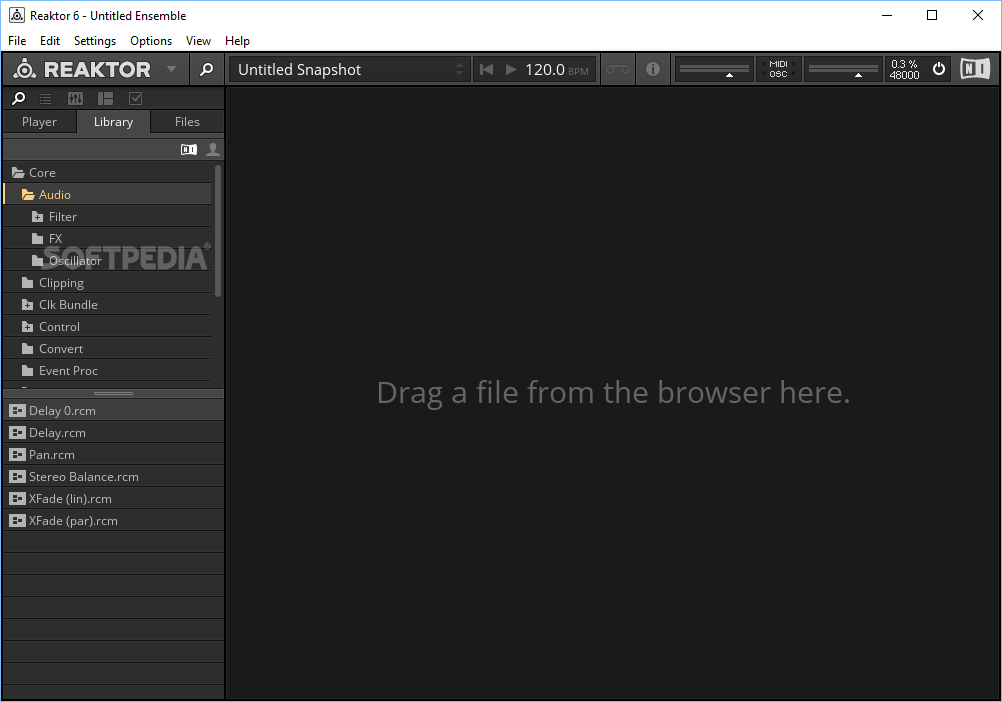This screenshot has height=702, width=1002.
Task: Expand the Filter folder
Action: point(38,217)
